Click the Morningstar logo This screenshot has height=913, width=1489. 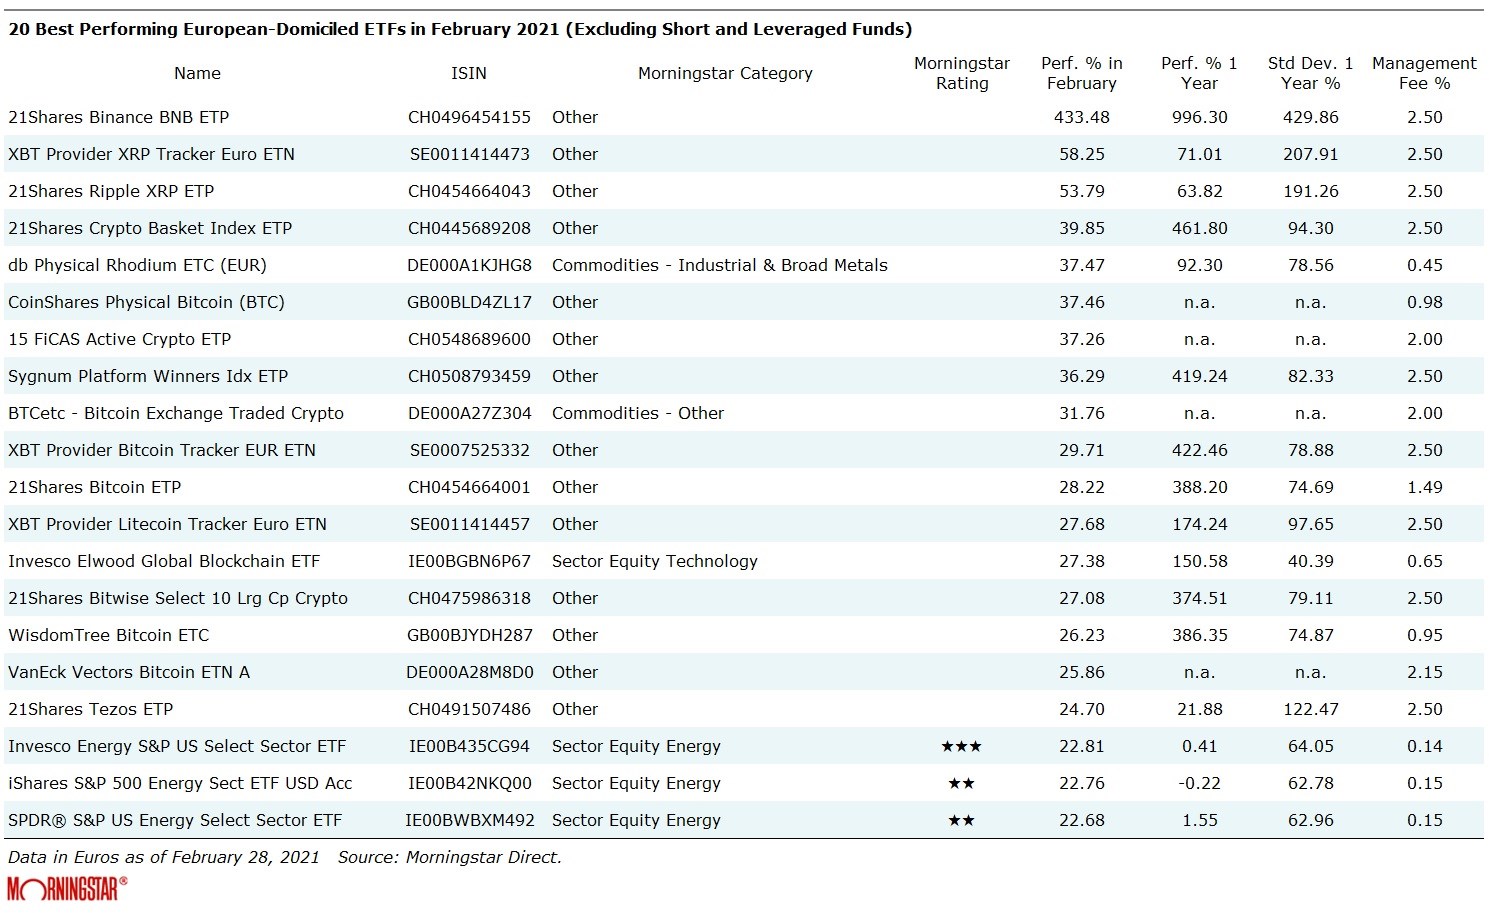point(67,888)
